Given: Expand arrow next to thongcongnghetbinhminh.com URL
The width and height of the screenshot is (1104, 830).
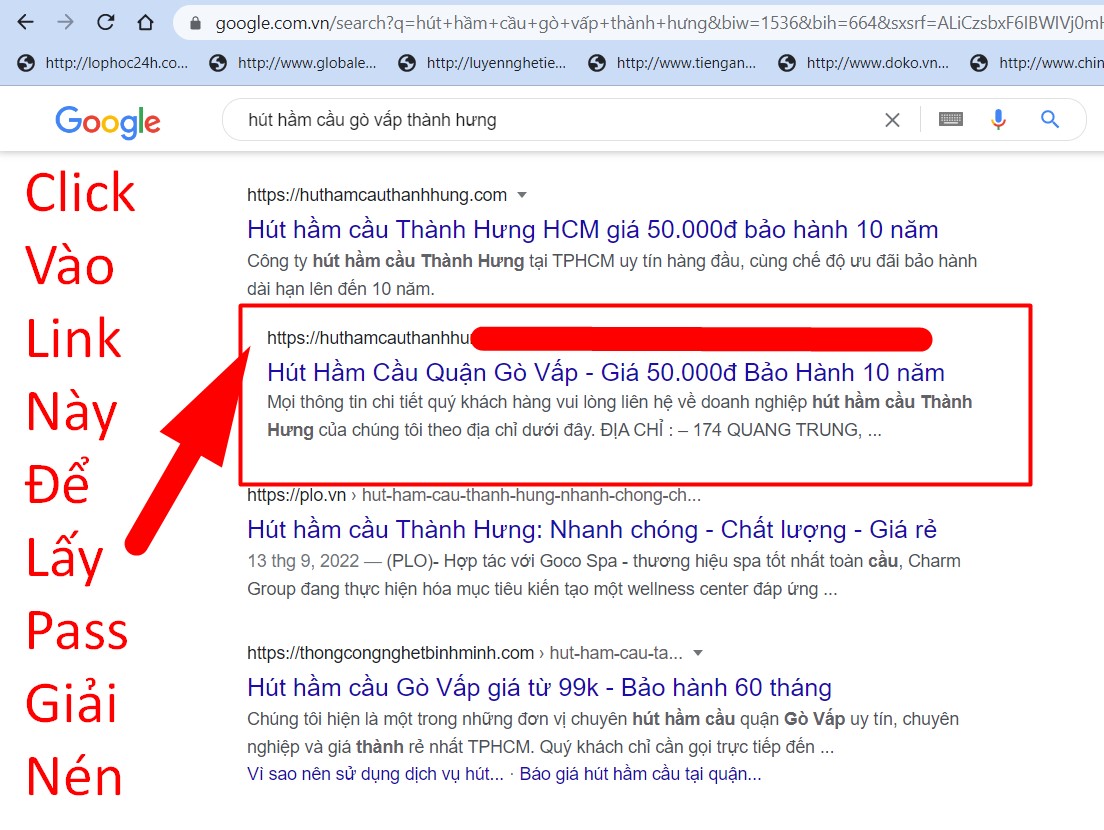Looking at the screenshot, I should (x=698, y=653).
